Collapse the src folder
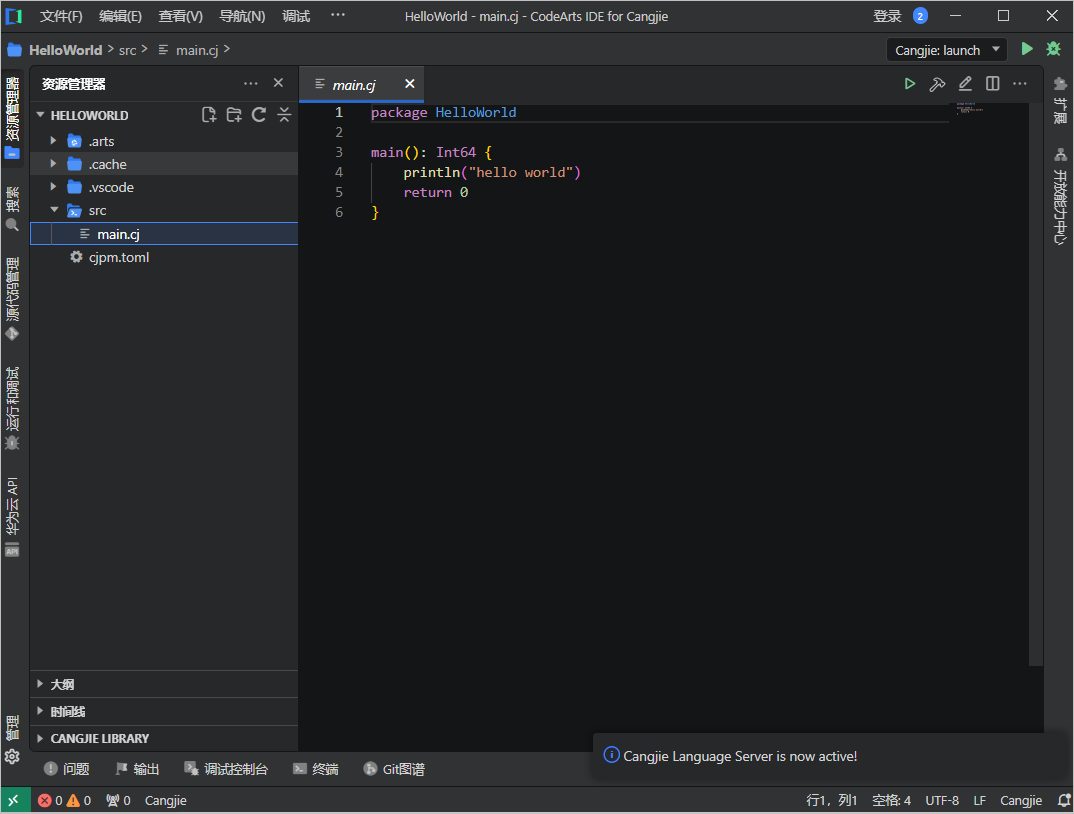Viewport: 1074px width, 814px height. tap(53, 210)
